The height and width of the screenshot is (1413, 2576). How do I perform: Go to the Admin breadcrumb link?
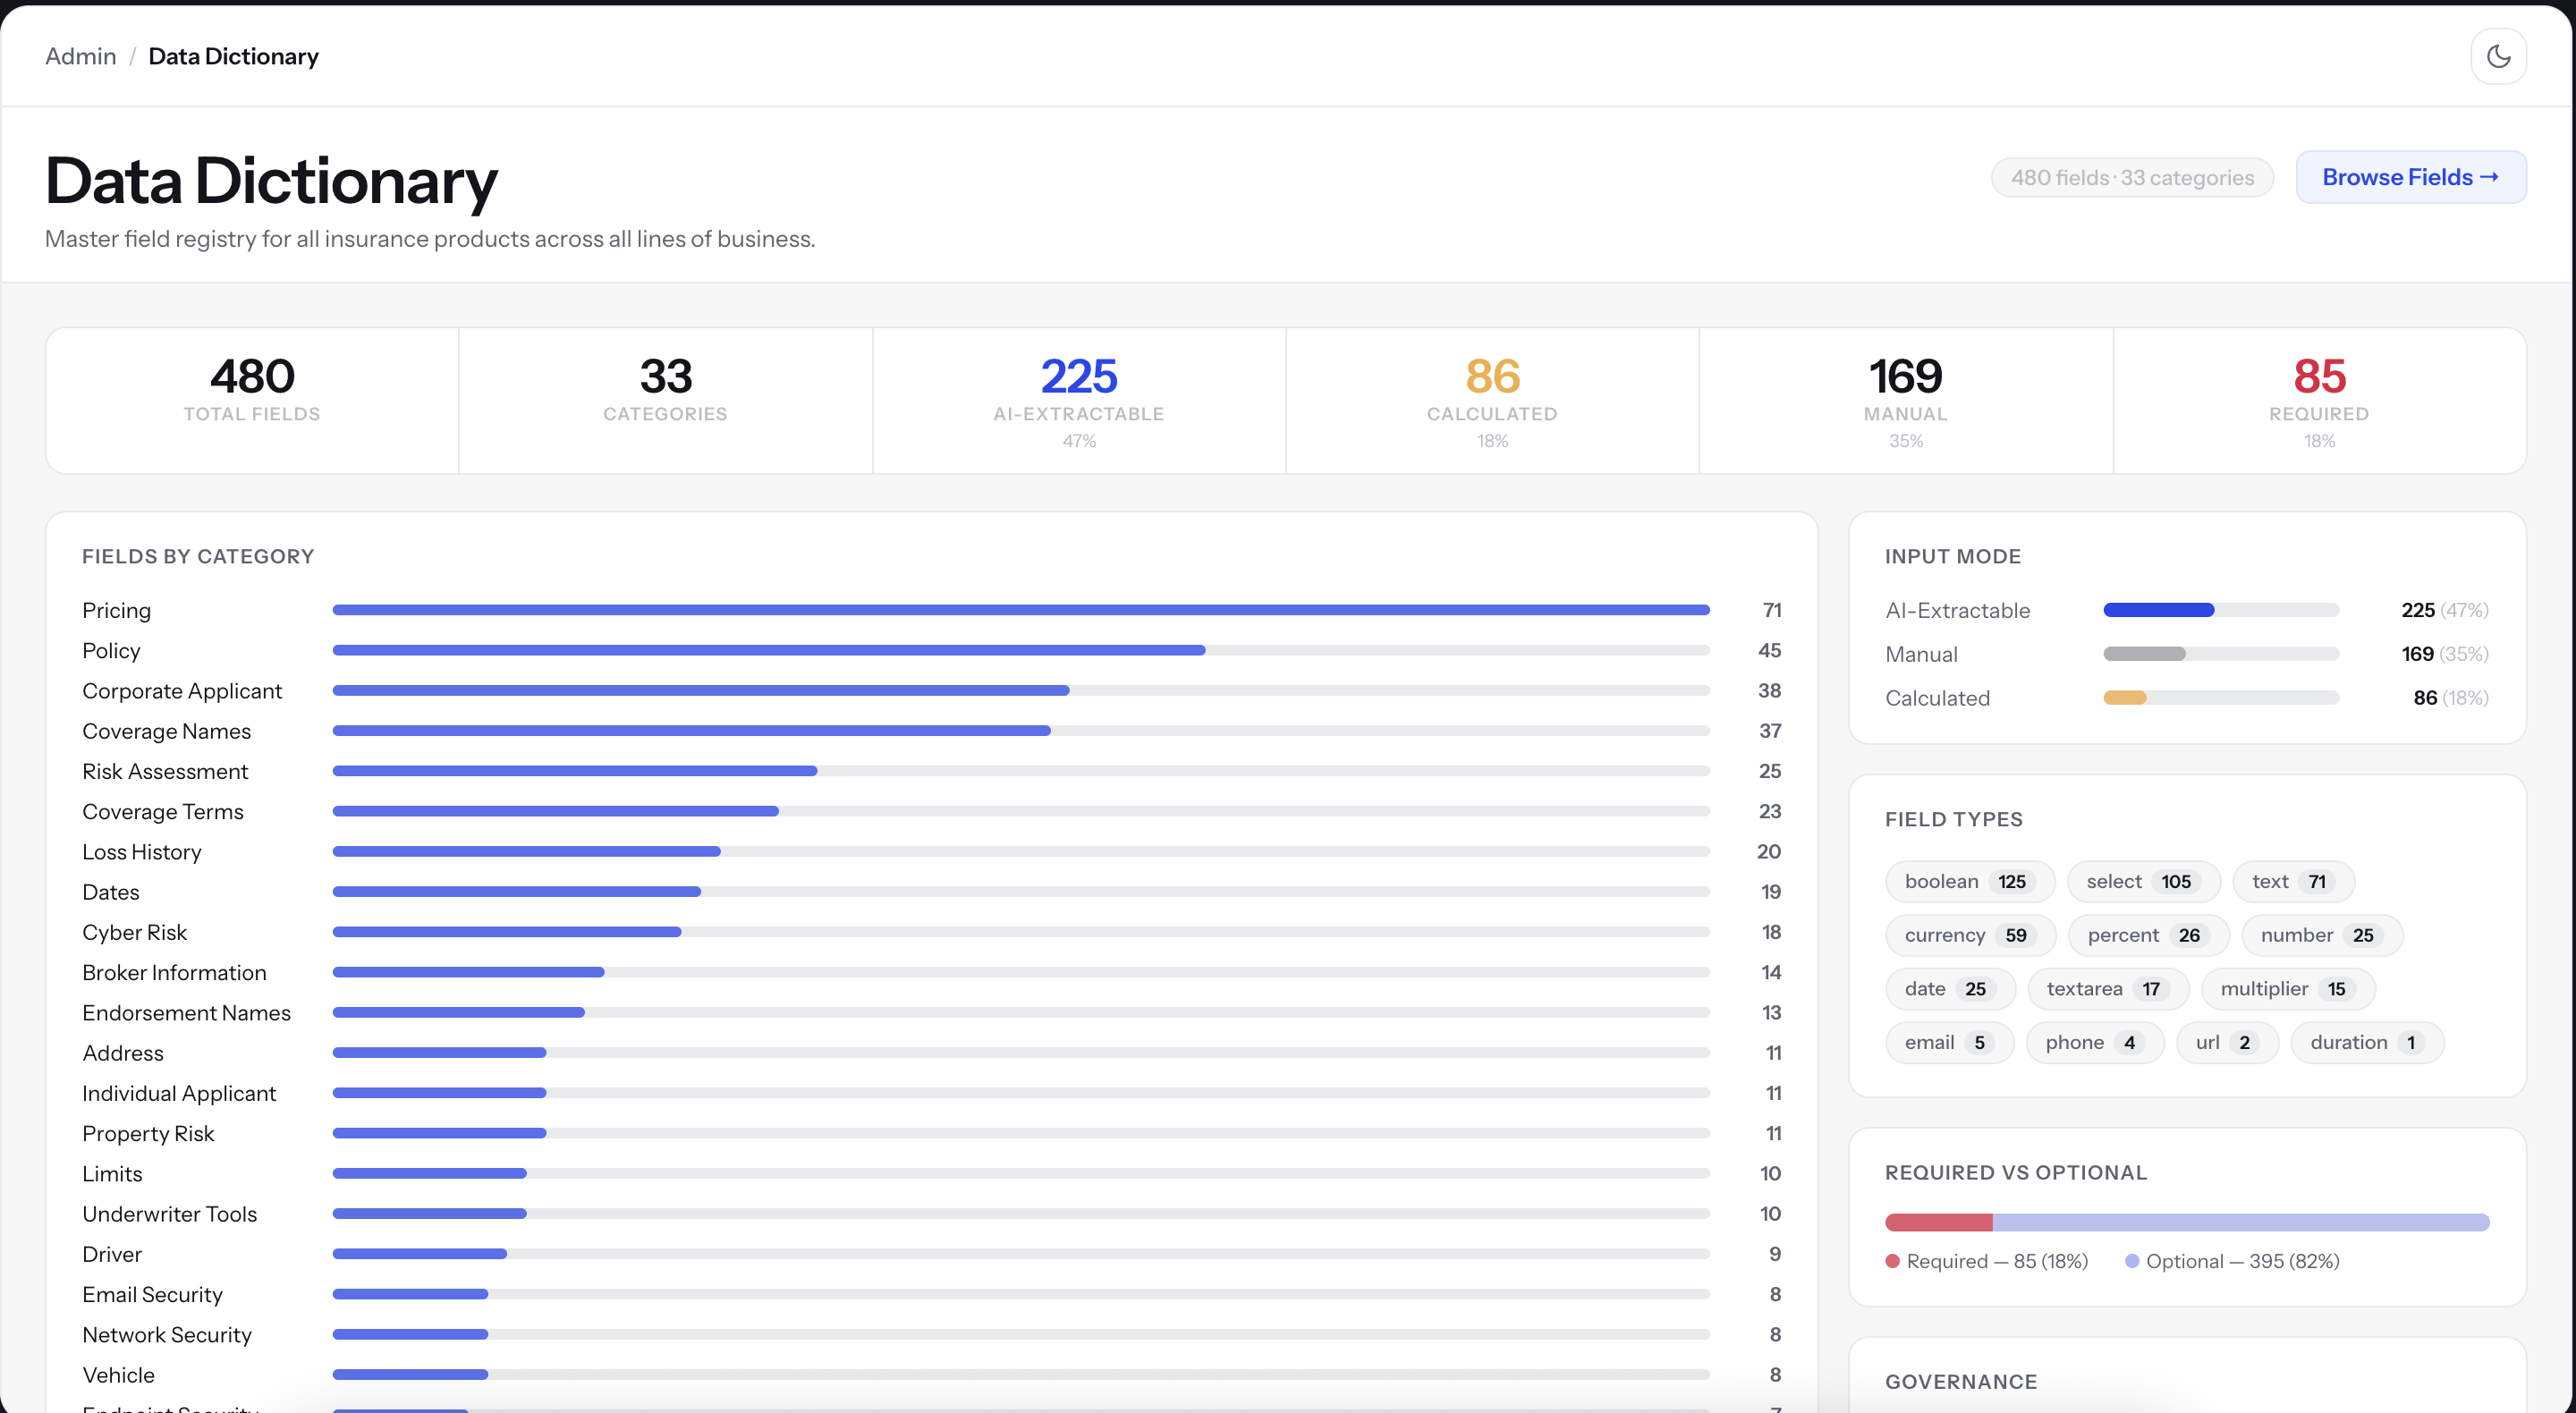click(x=81, y=56)
